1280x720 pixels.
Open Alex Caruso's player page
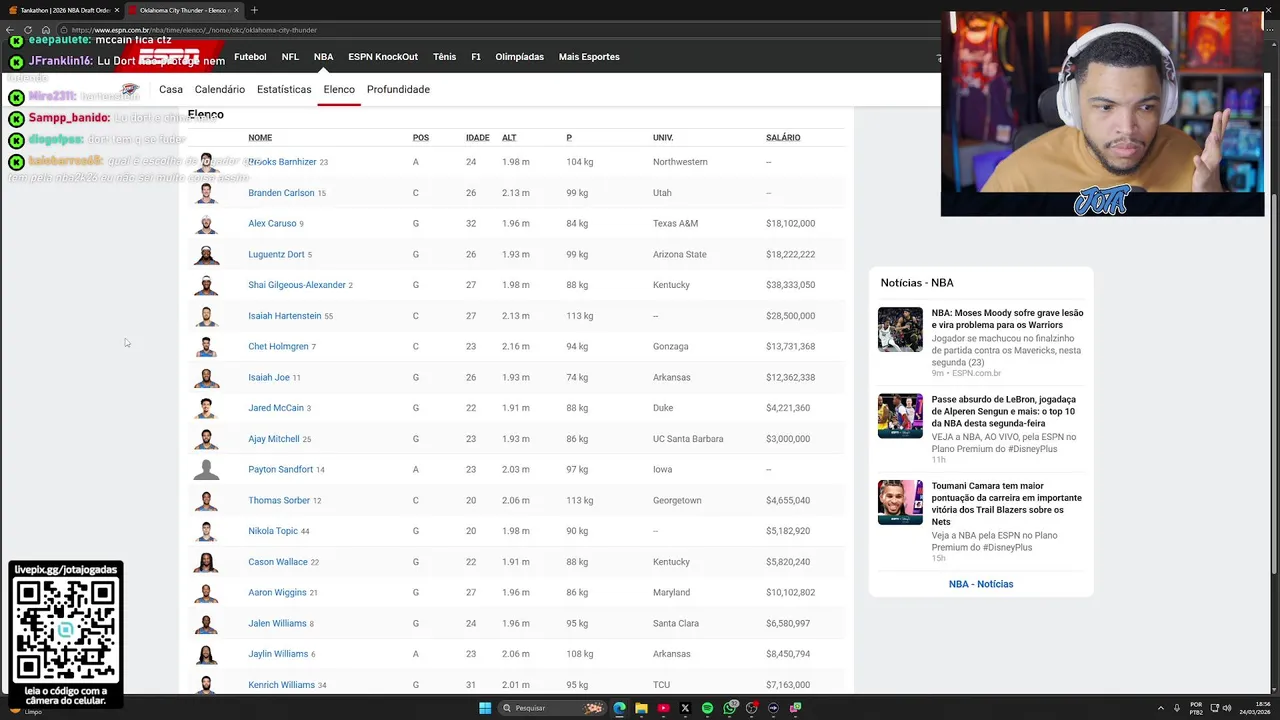[x=272, y=224]
